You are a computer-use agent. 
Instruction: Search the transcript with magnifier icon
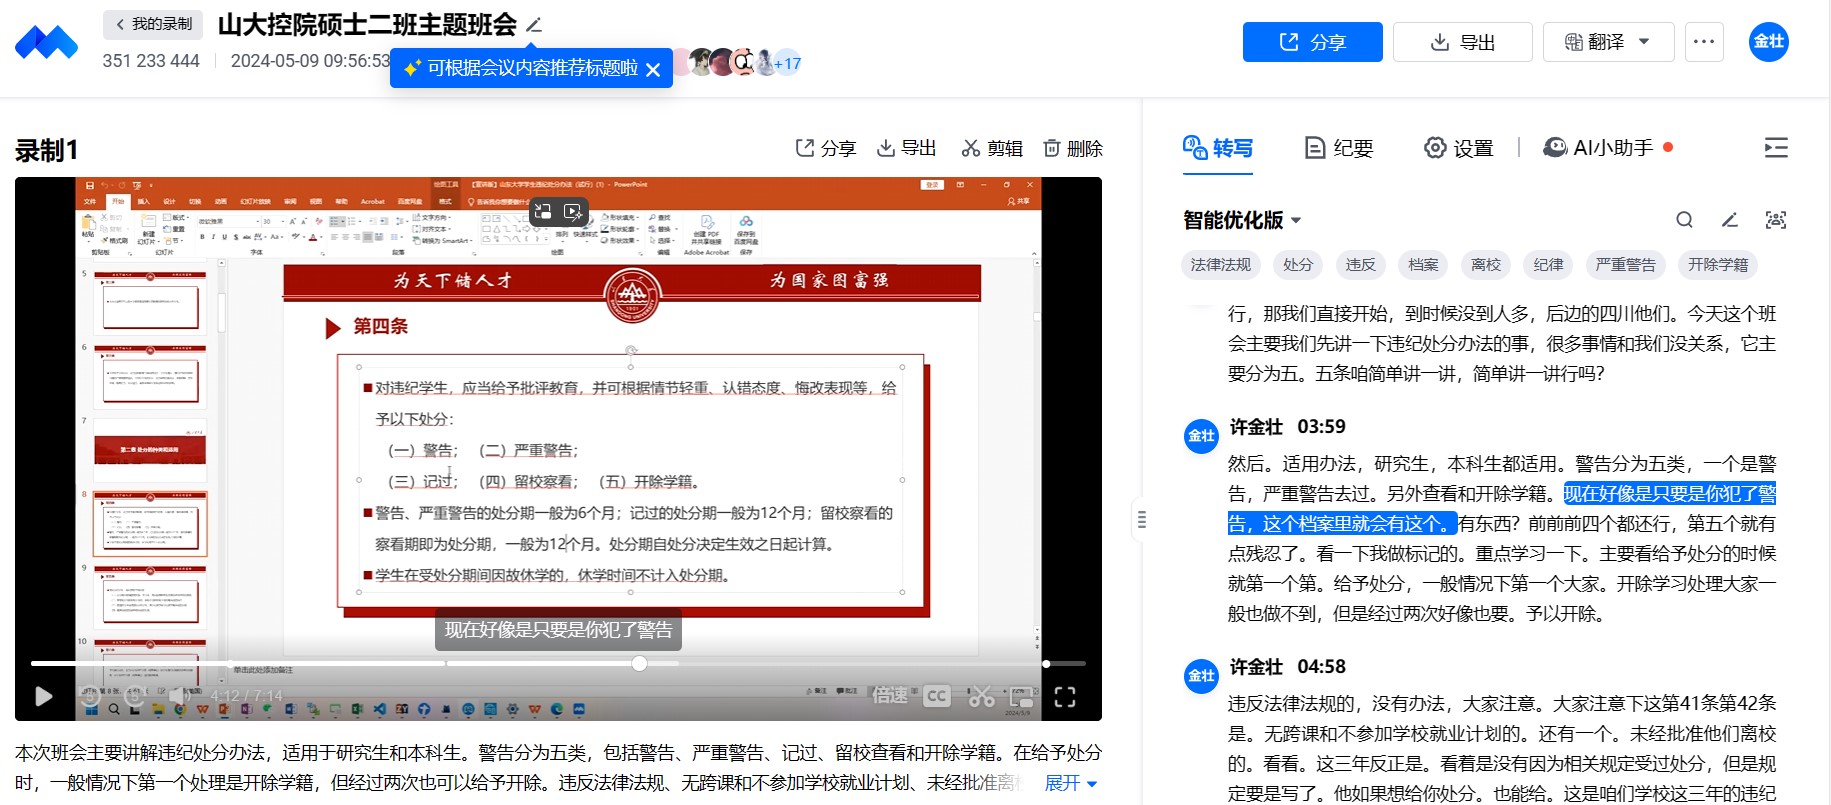click(1684, 220)
